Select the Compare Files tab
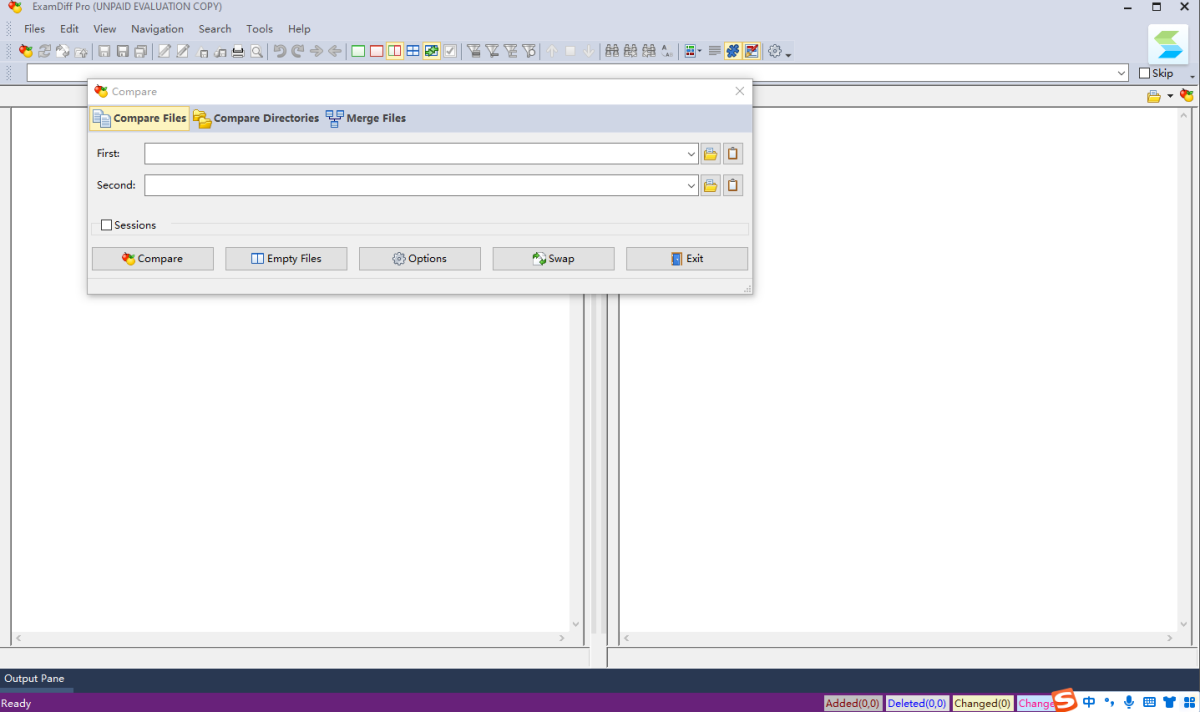The width and height of the screenshot is (1200, 712). (139, 119)
